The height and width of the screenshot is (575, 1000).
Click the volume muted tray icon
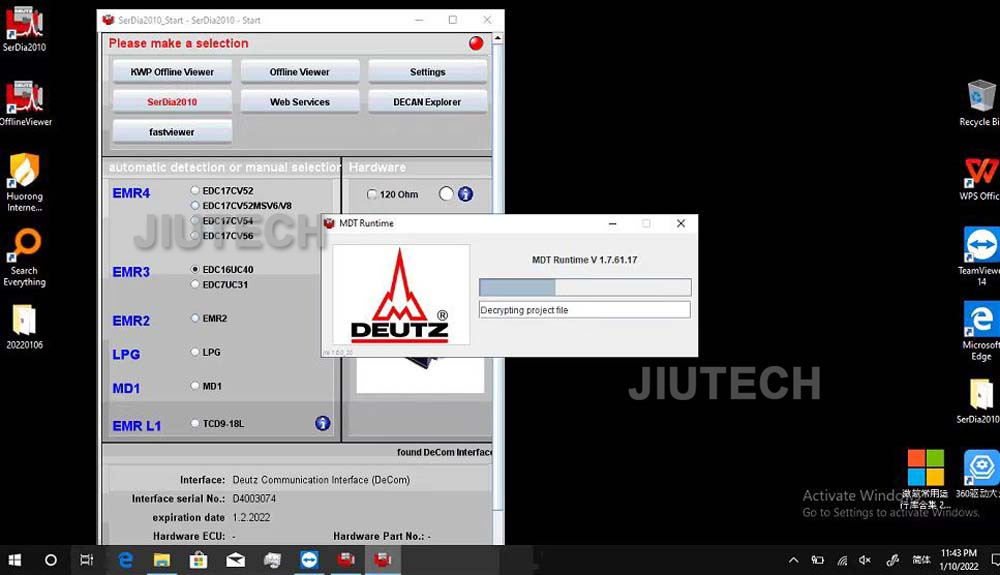click(x=865, y=560)
